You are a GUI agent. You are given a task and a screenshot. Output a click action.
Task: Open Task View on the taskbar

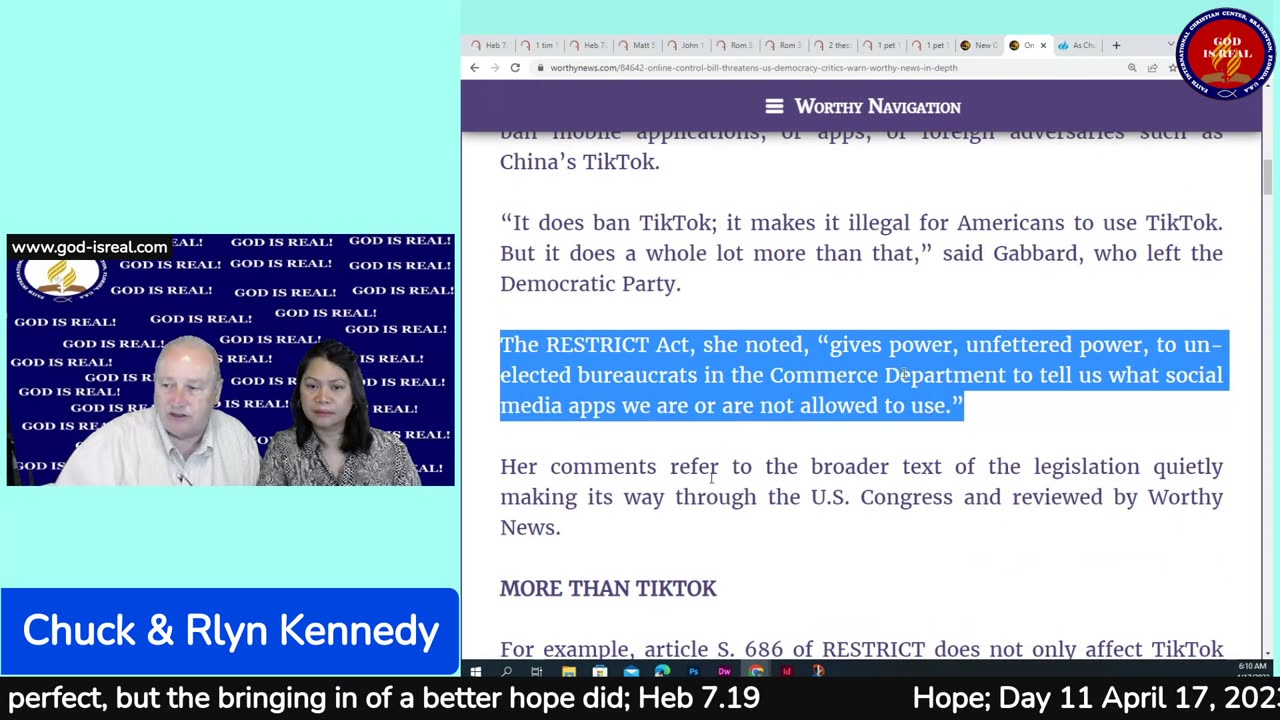[x=537, y=671]
